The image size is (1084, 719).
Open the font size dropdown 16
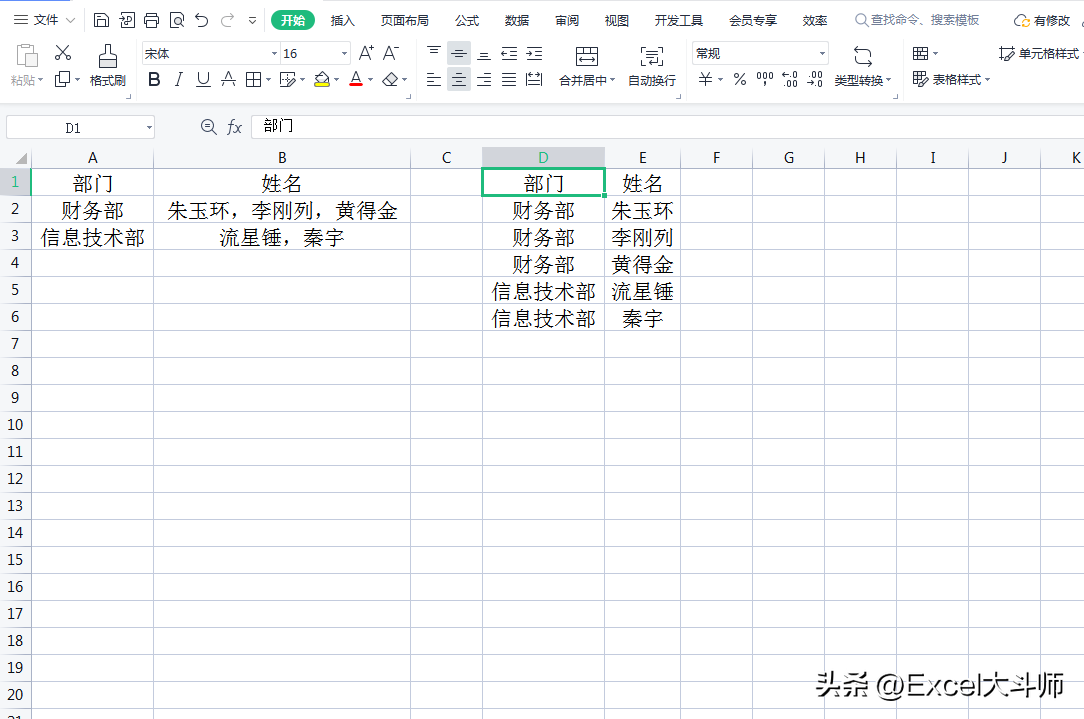344,53
